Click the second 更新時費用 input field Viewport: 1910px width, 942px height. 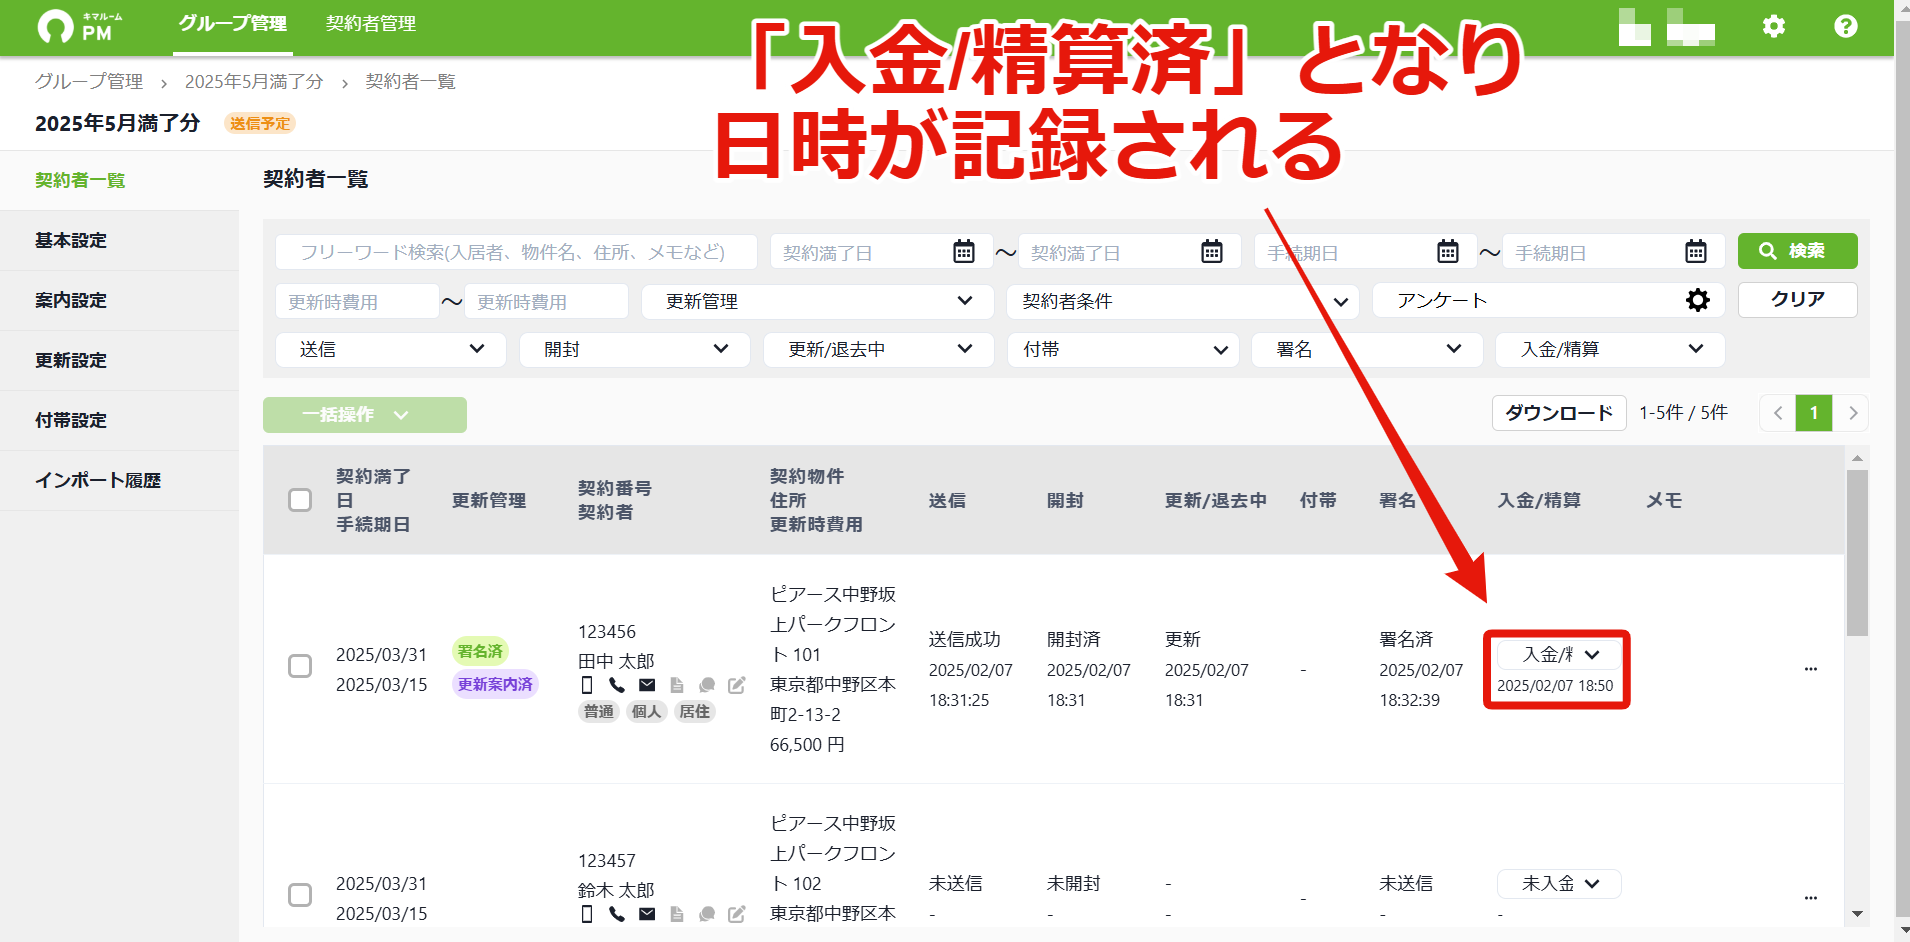click(546, 301)
